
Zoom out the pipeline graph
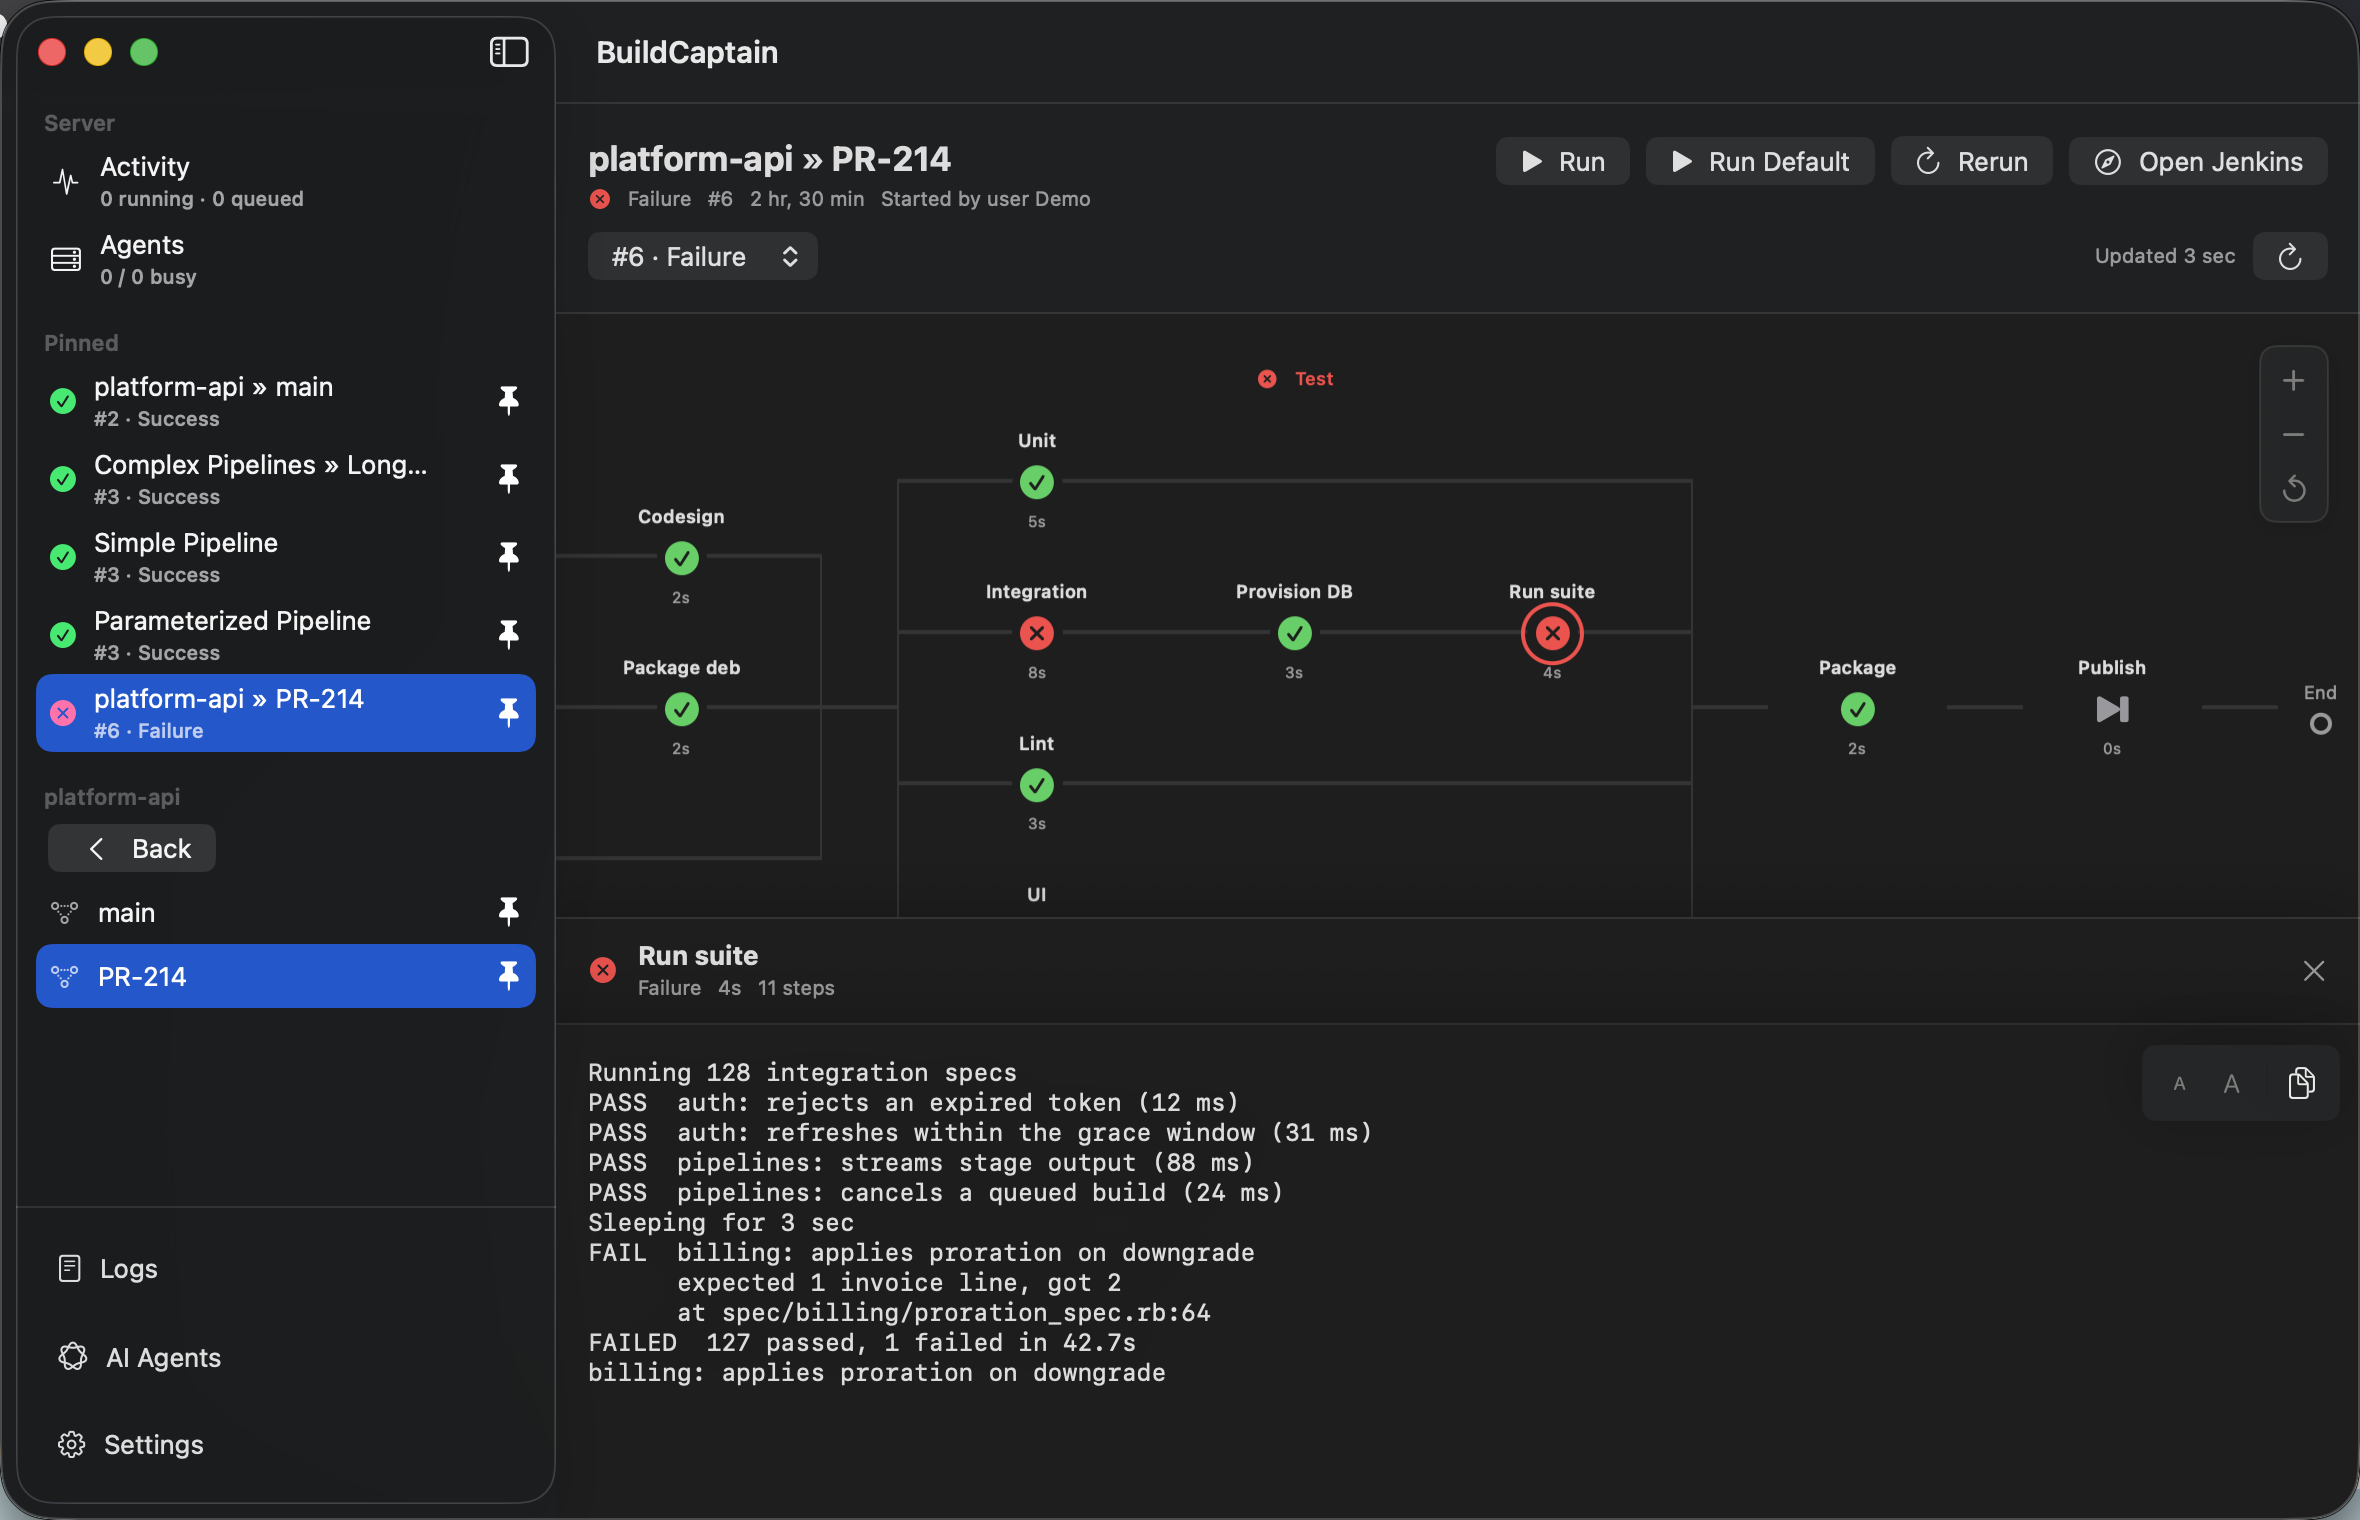coord(2294,435)
